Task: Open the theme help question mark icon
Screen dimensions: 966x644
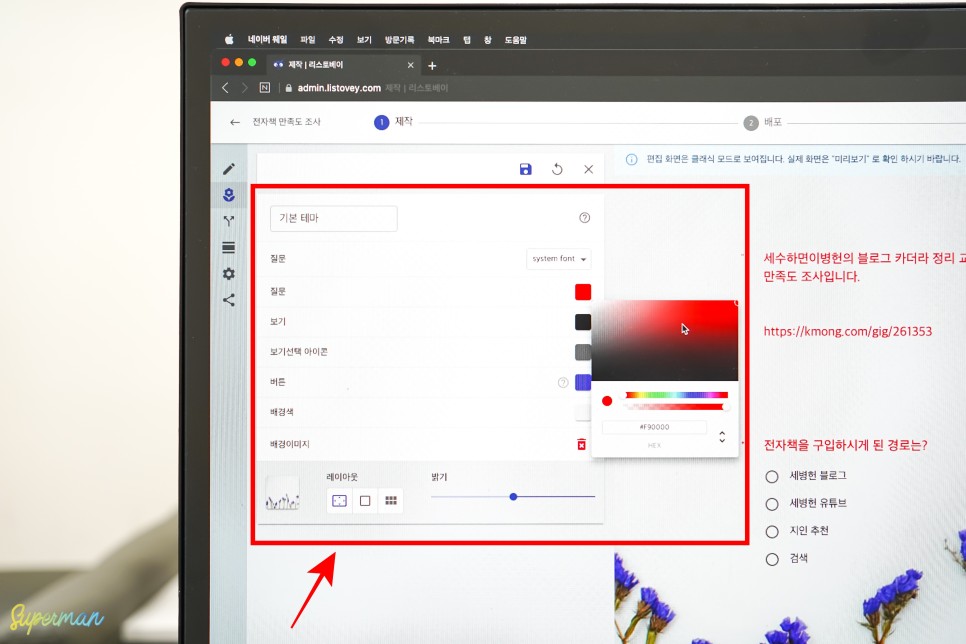Action: click(585, 218)
